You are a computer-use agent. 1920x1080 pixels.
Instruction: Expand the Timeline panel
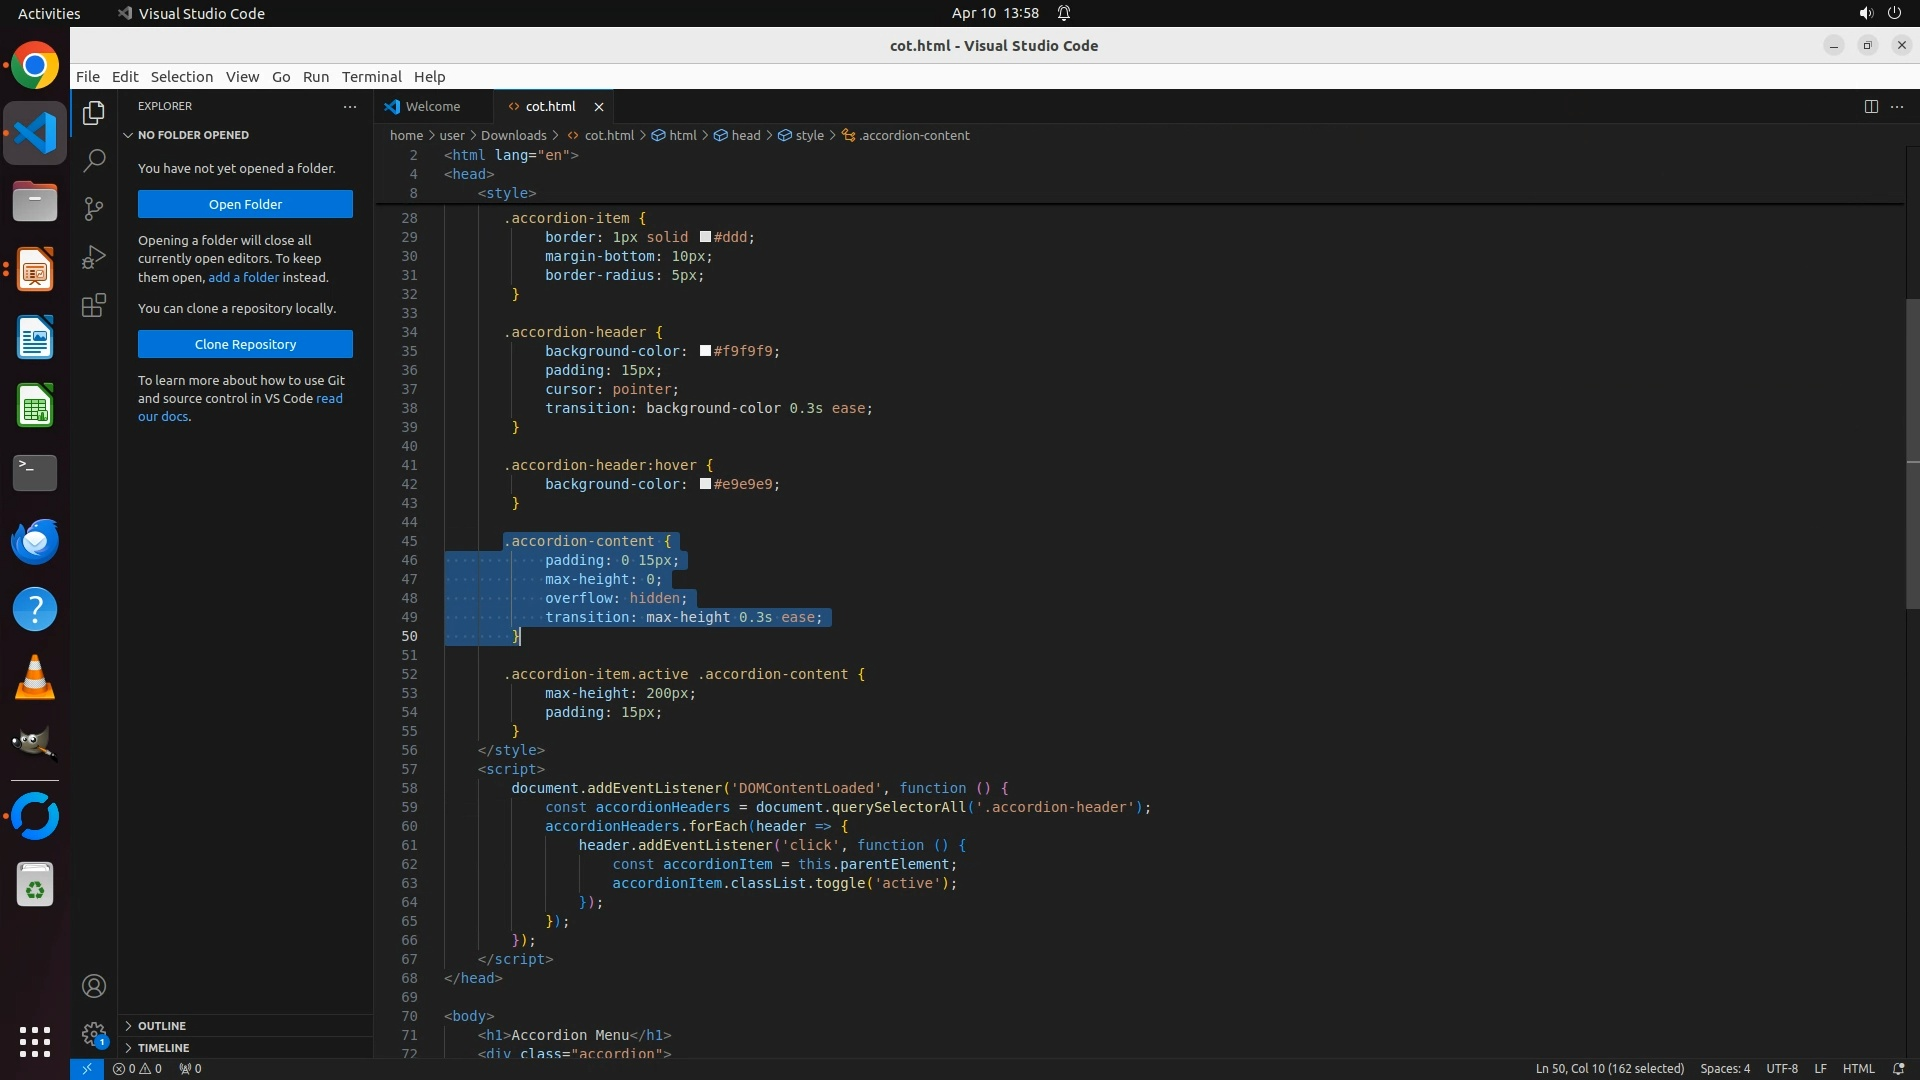pyautogui.click(x=163, y=1048)
